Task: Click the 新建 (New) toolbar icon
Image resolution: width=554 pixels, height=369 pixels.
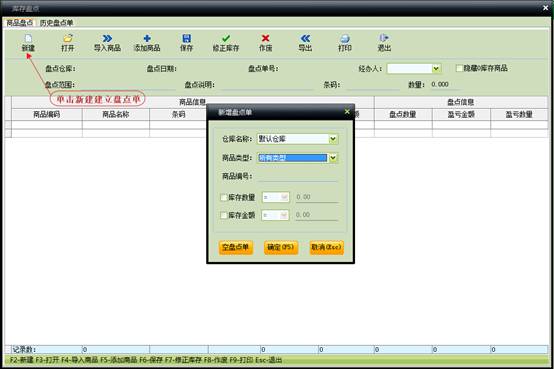Action: pyautogui.click(x=28, y=38)
